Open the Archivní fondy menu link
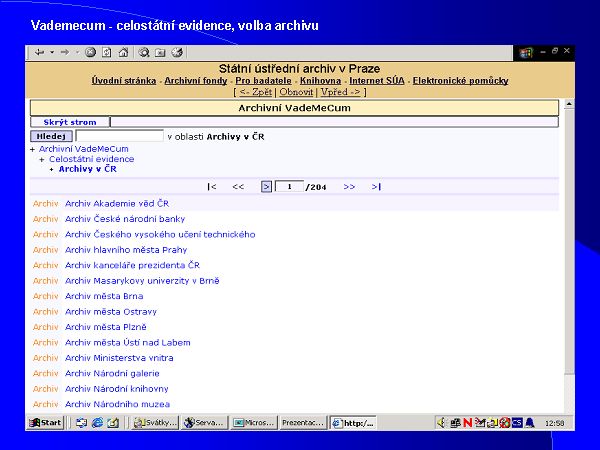600x450 pixels. coord(196,81)
